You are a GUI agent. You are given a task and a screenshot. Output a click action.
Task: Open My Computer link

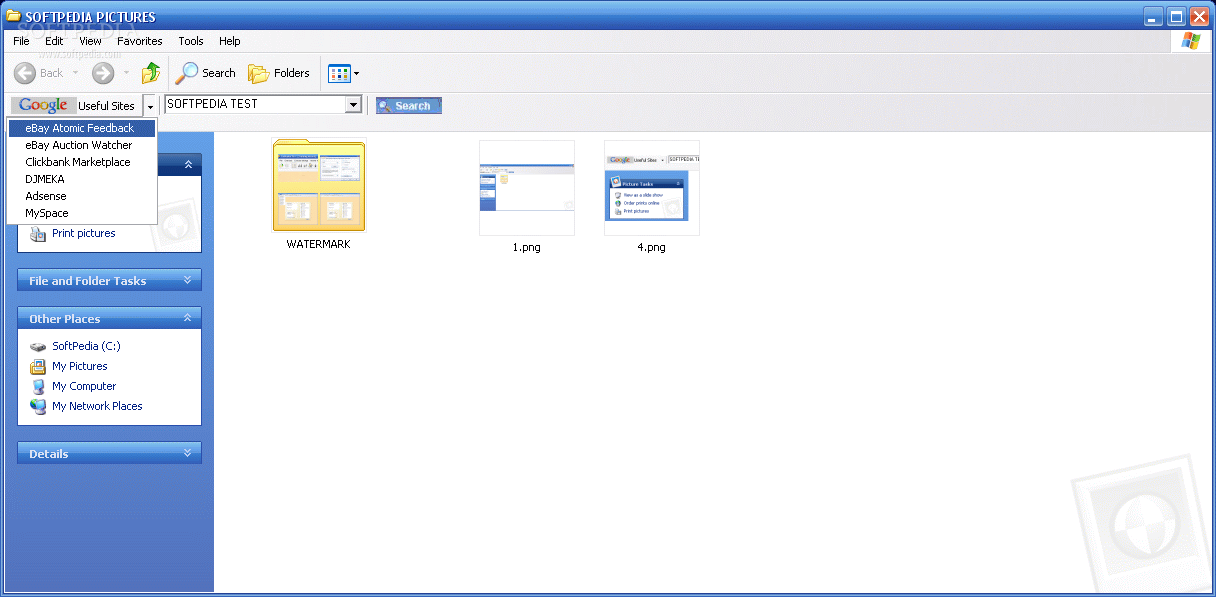84,386
